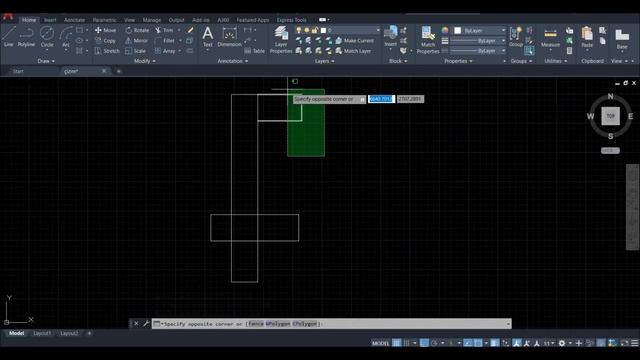
Task: Switch to Layout2 tab
Action: tap(69, 333)
